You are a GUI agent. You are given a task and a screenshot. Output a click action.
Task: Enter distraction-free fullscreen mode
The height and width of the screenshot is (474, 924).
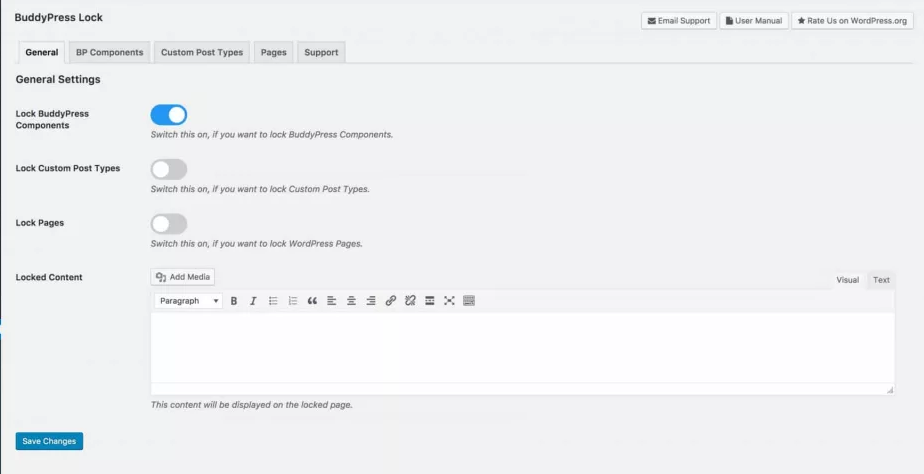(449, 301)
